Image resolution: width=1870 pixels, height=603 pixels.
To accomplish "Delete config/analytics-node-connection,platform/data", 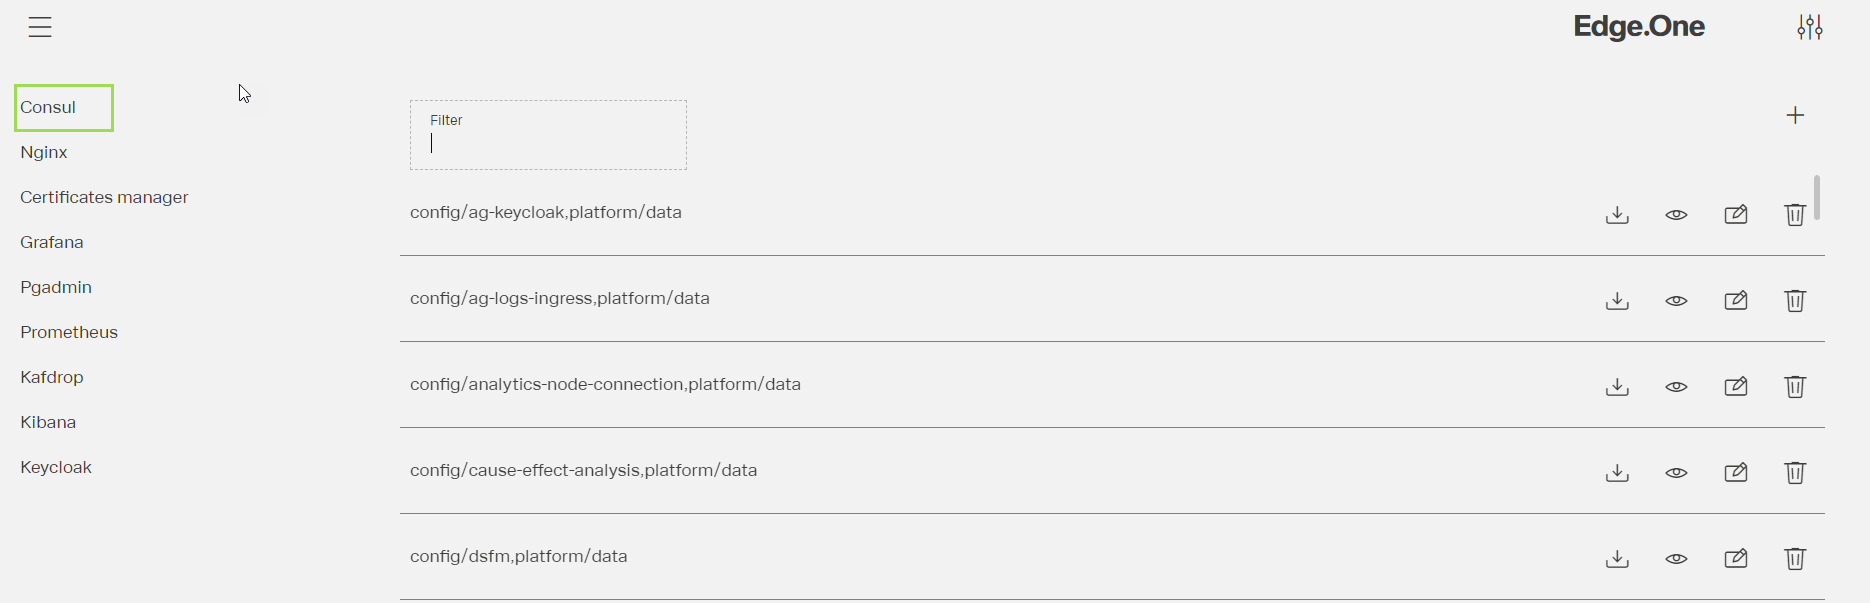I will [x=1795, y=387].
